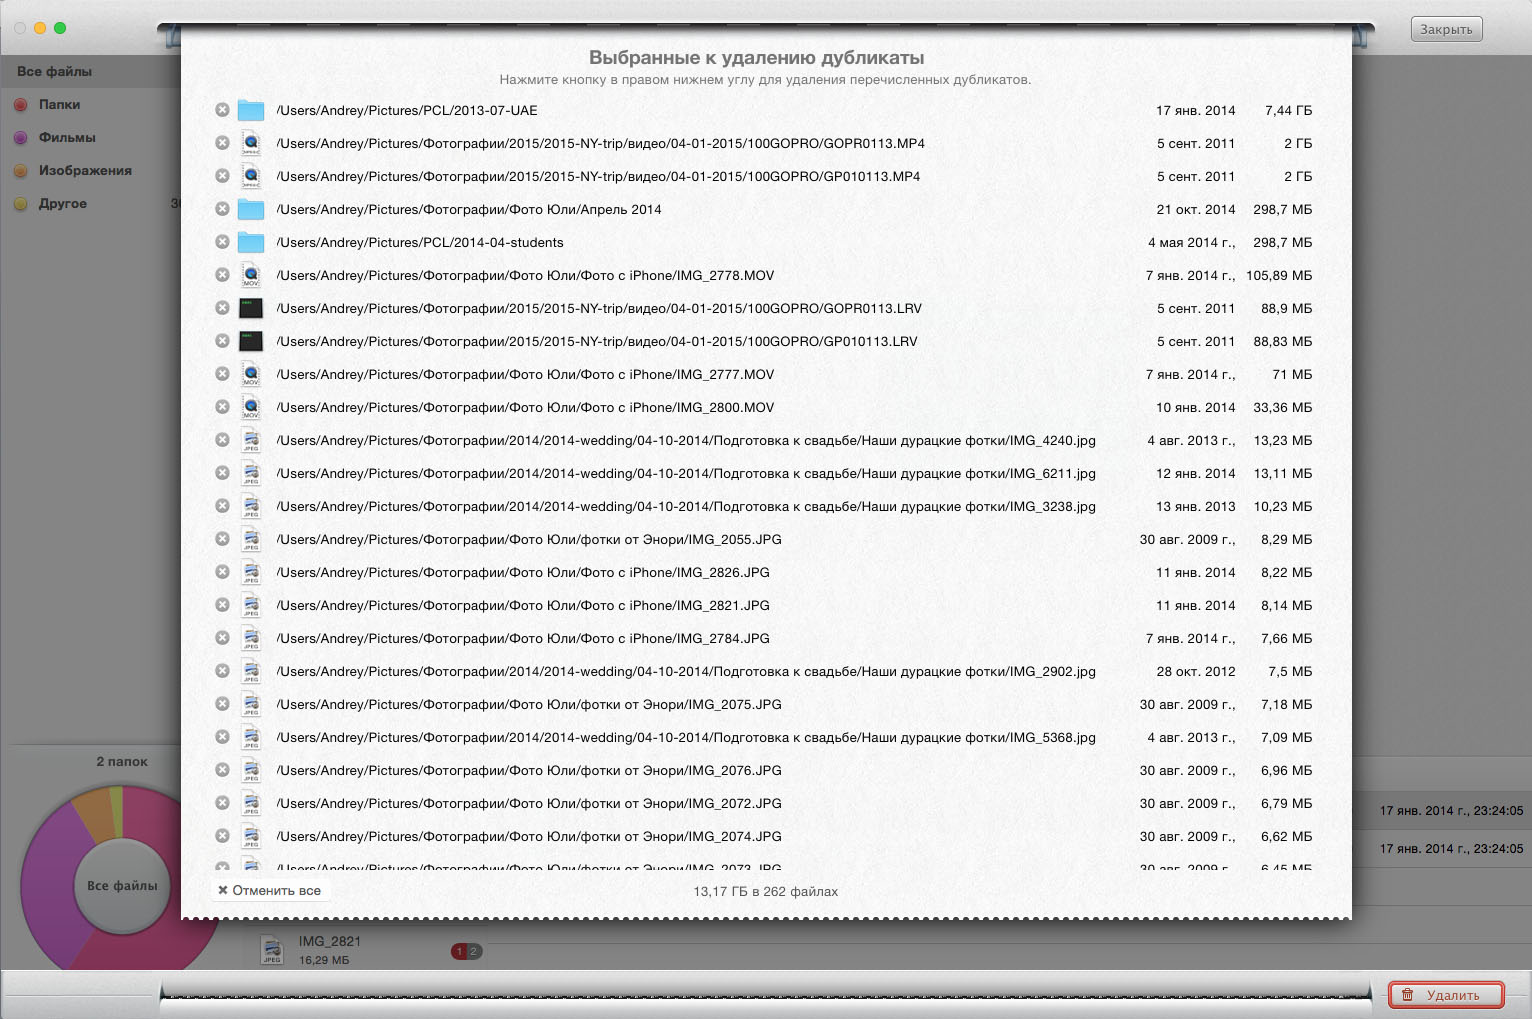The height and width of the screenshot is (1019, 1532).
Task: Click the 13,17 ГБ в 262 файлах summary
Action: (766, 891)
